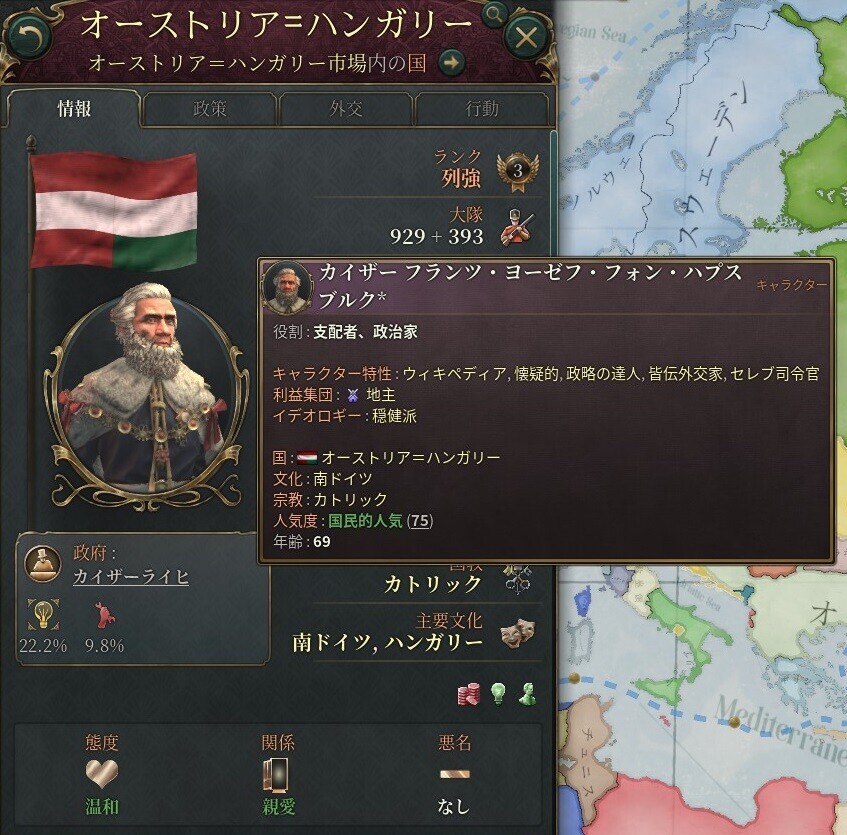Viewport: 847px width, 835px height.
Task: Click the rank 3 great power medal
Action: coord(517,172)
